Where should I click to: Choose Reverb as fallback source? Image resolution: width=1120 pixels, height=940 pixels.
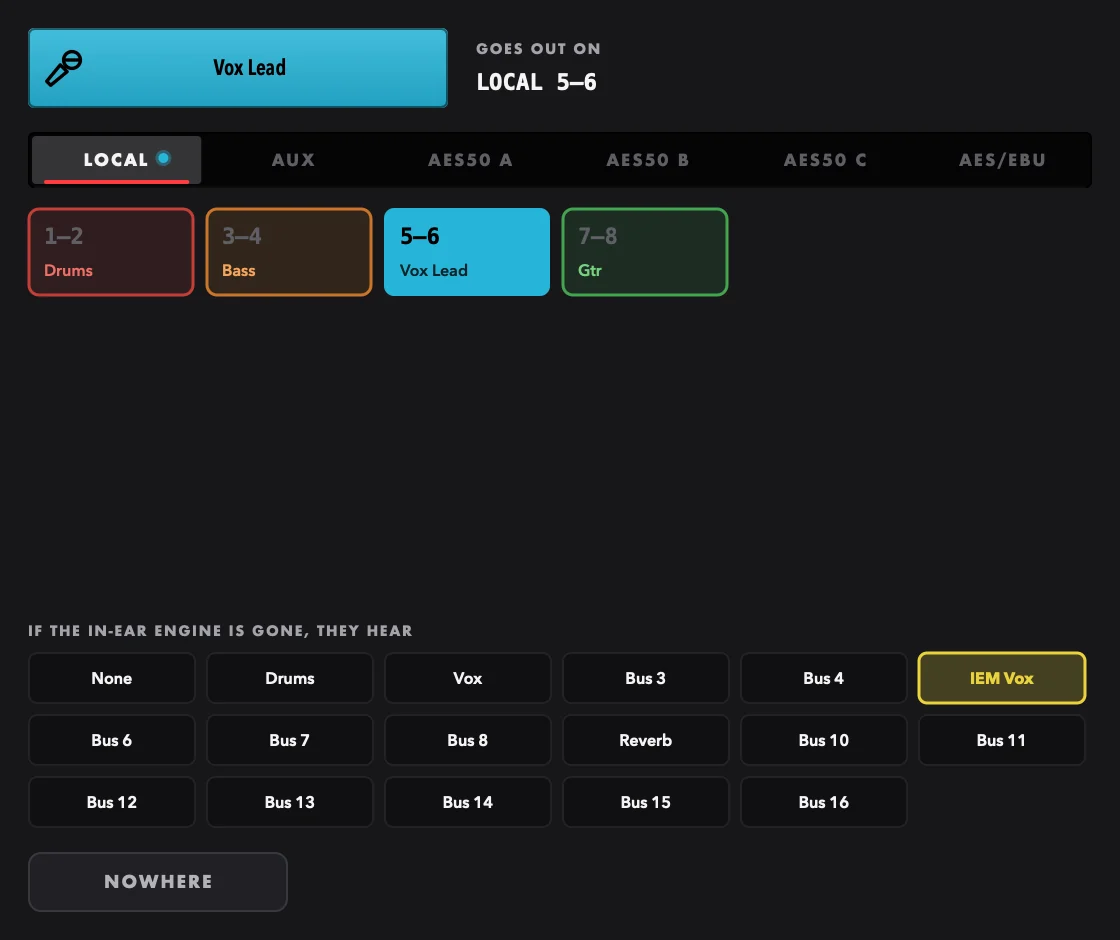pos(646,740)
